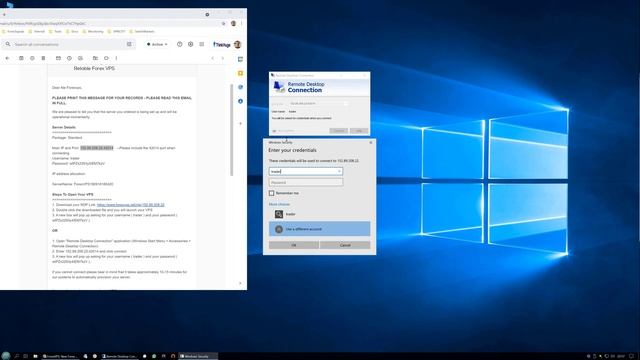The height and width of the screenshot is (360, 640).
Task: Click OK in Windows Security dialog
Action: pyautogui.click(x=293, y=245)
